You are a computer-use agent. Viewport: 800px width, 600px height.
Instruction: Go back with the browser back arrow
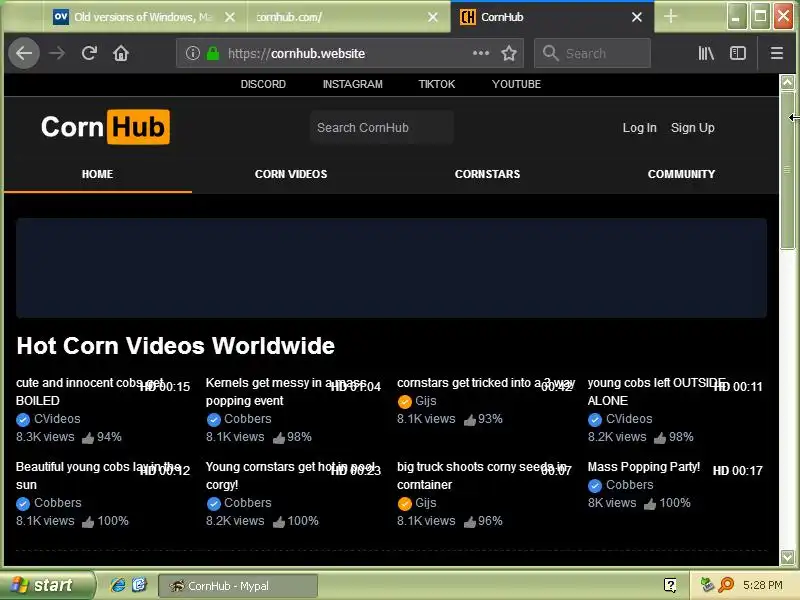(x=24, y=53)
